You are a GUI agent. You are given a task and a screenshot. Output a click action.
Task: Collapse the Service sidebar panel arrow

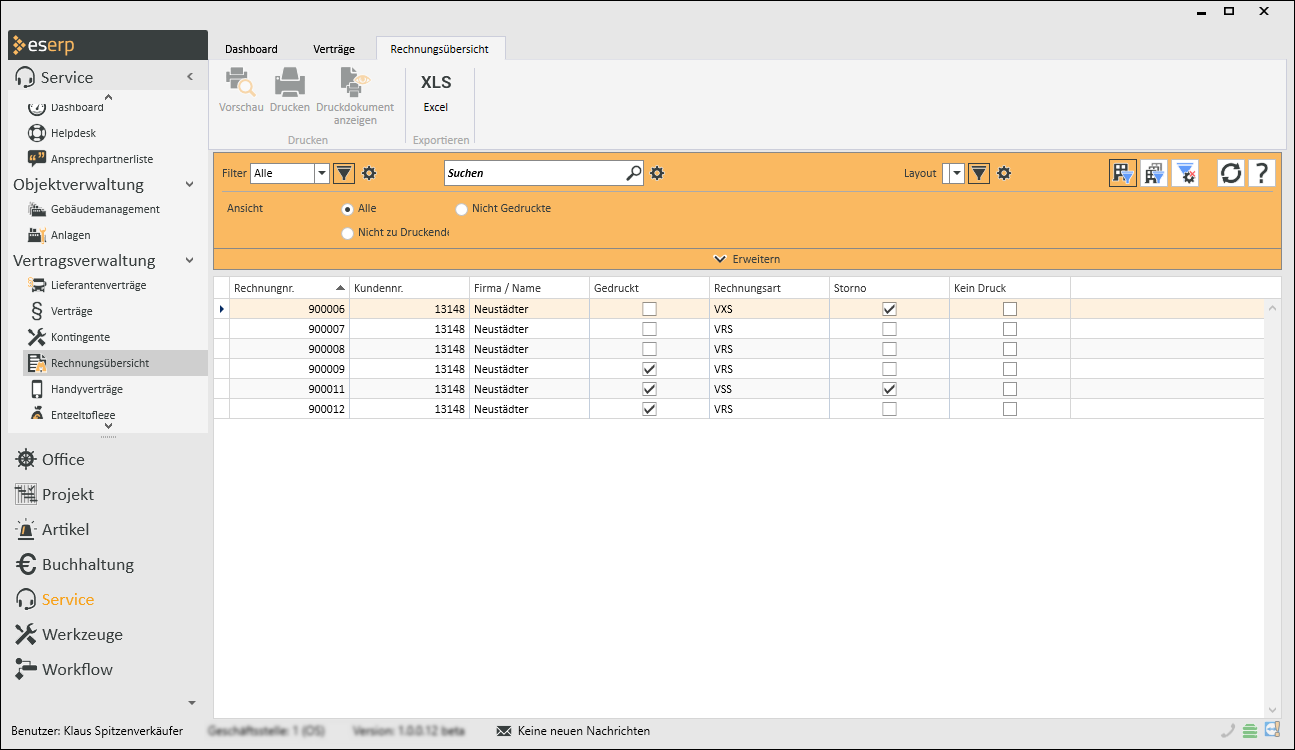click(190, 77)
